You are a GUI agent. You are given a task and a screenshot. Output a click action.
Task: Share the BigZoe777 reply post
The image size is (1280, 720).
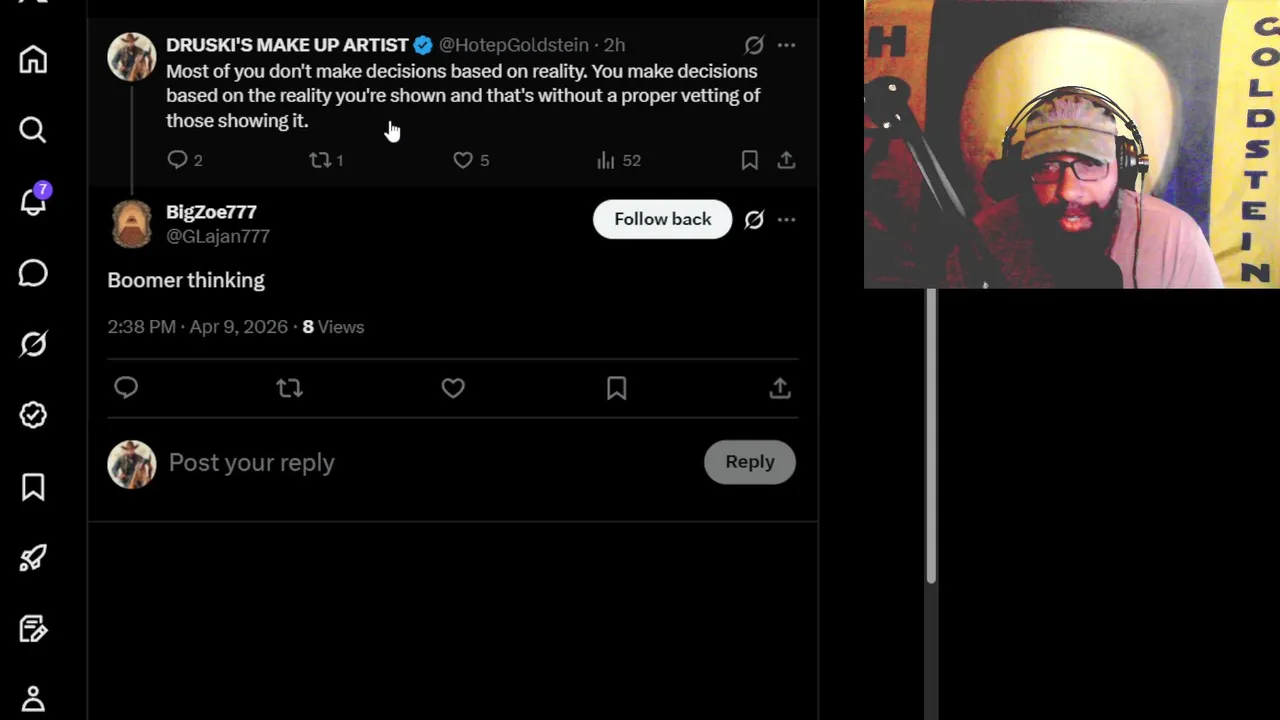pyautogui.click(x=780, y=388)
